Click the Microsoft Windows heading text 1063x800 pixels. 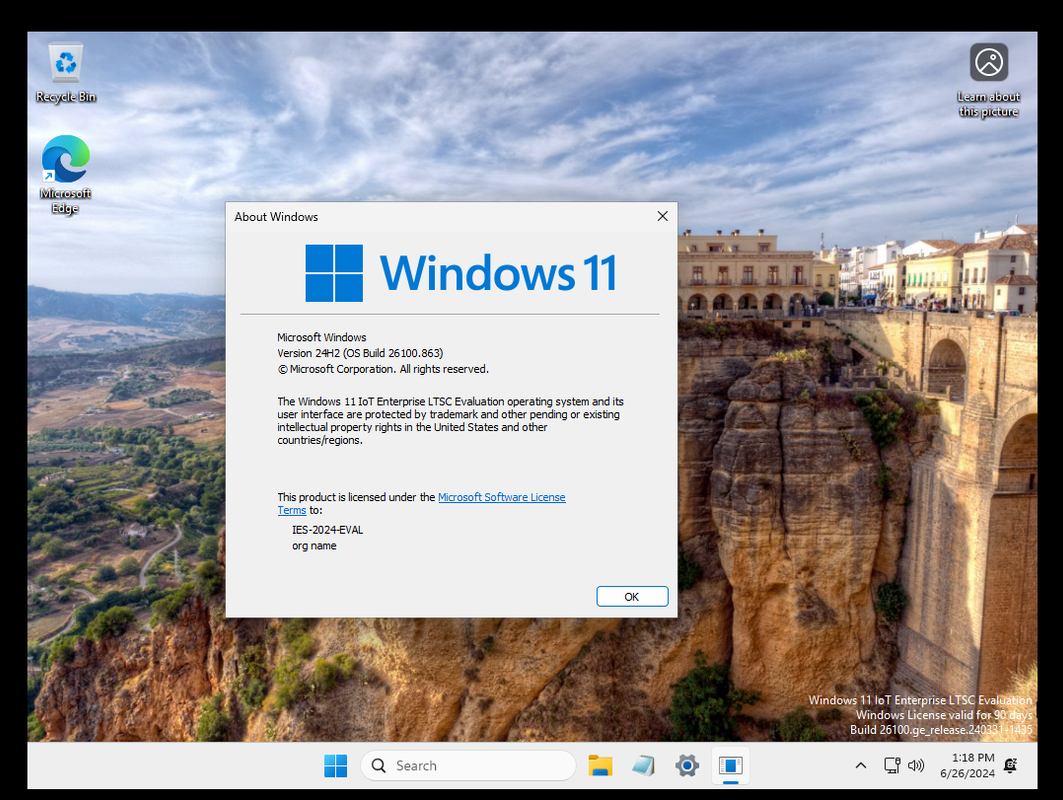(x=321, y=337)
